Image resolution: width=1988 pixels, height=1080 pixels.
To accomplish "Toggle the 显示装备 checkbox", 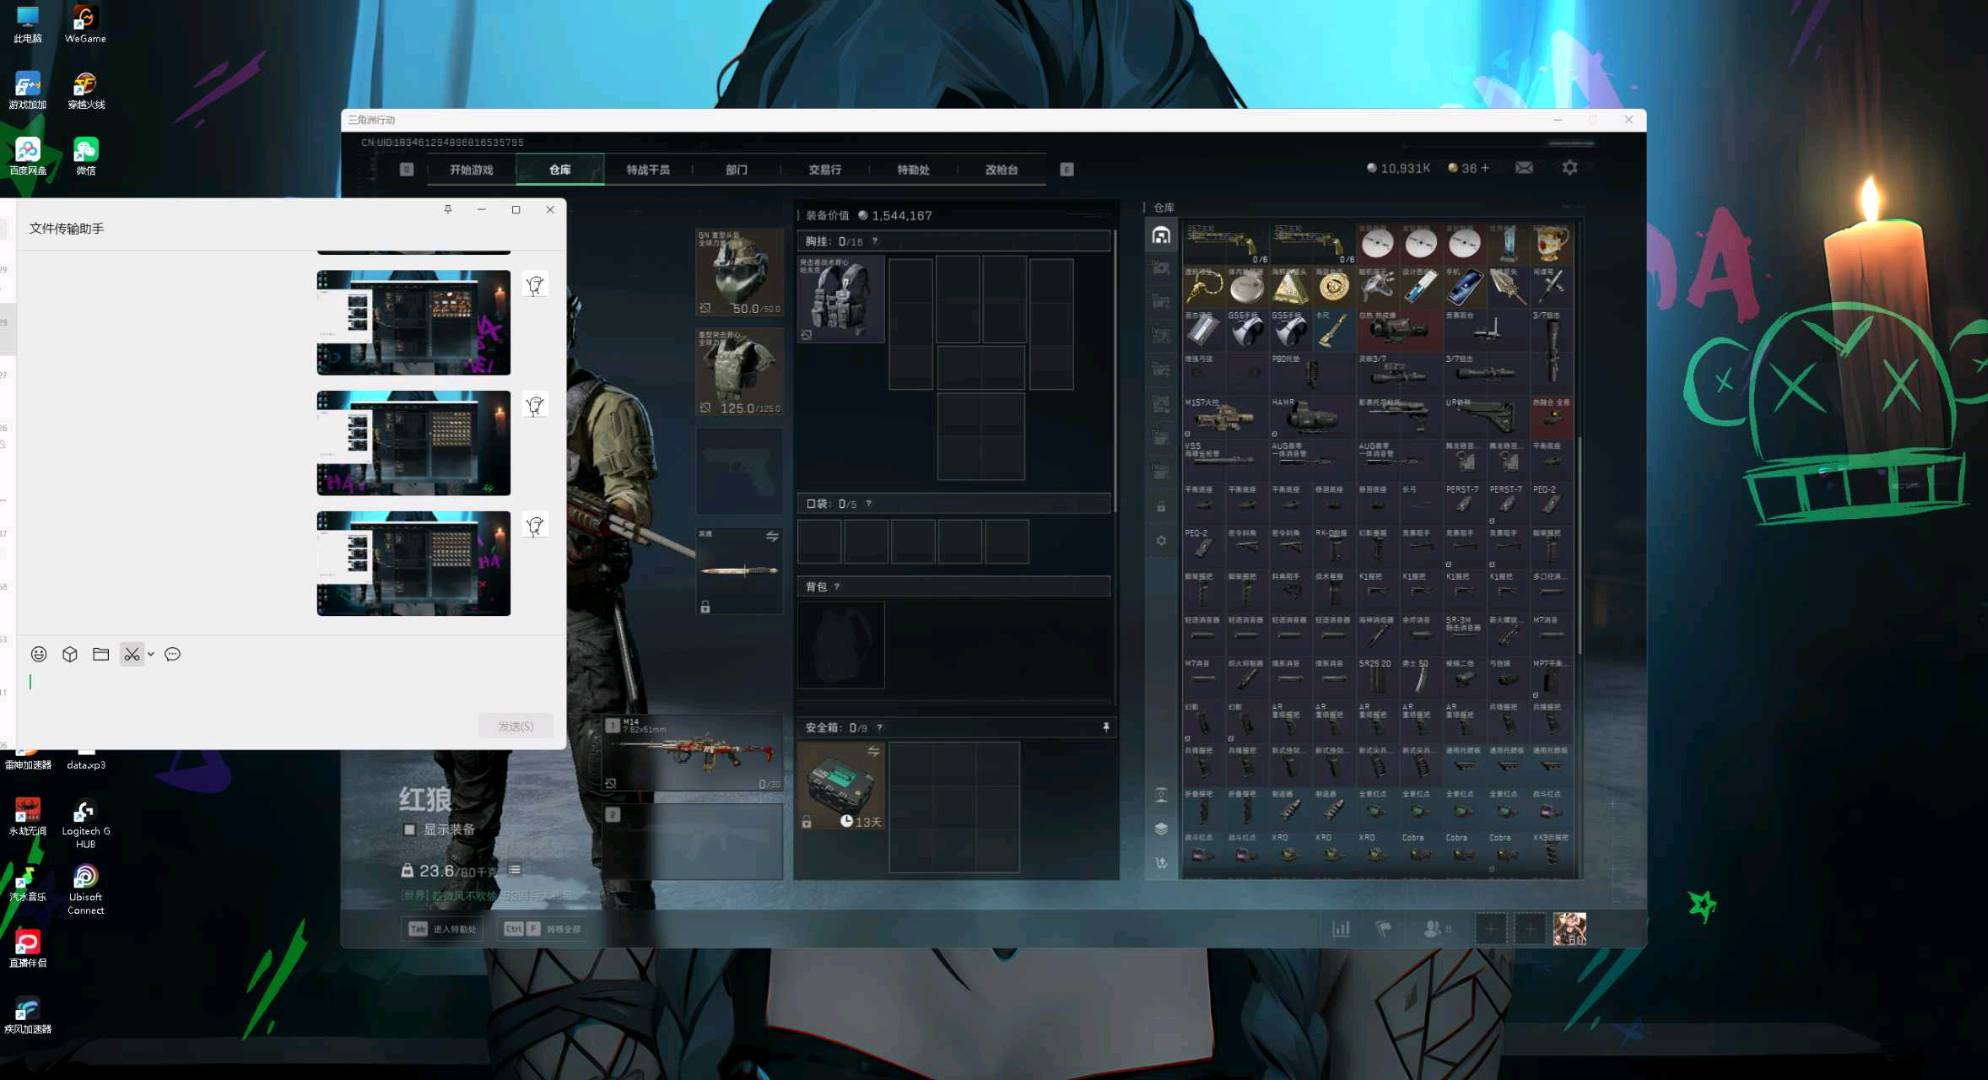I will click(x=409, y=829).
